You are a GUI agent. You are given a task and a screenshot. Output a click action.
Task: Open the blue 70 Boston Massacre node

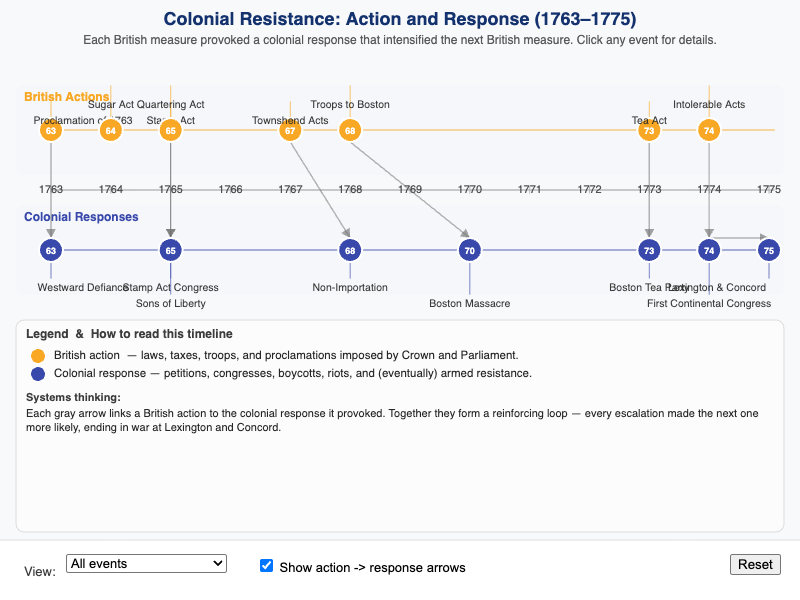point(470,251)
